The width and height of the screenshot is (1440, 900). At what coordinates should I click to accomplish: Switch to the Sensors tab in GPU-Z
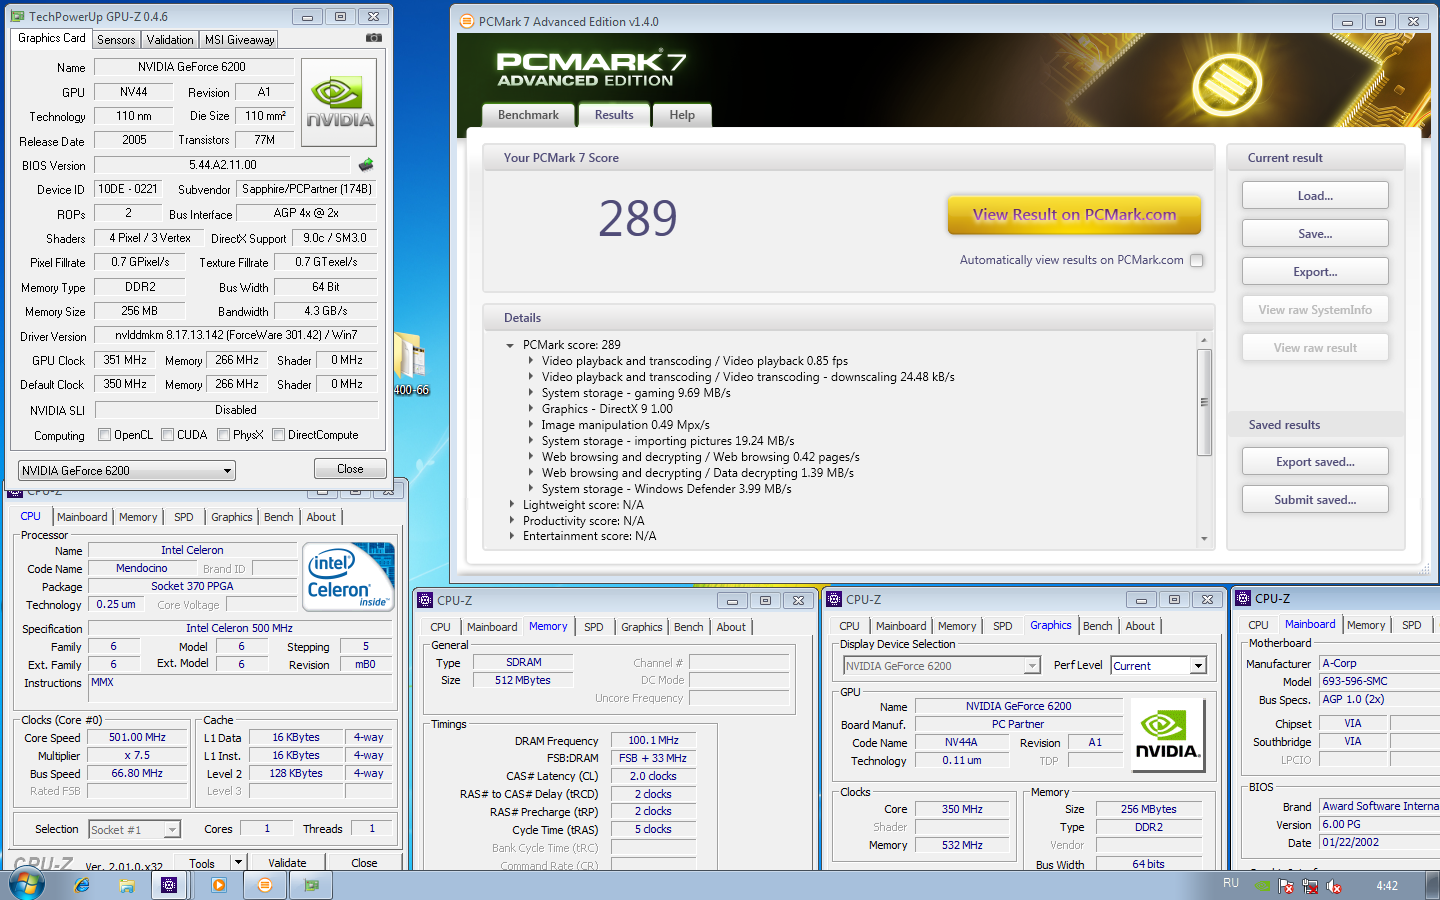(x=116, y=40)
